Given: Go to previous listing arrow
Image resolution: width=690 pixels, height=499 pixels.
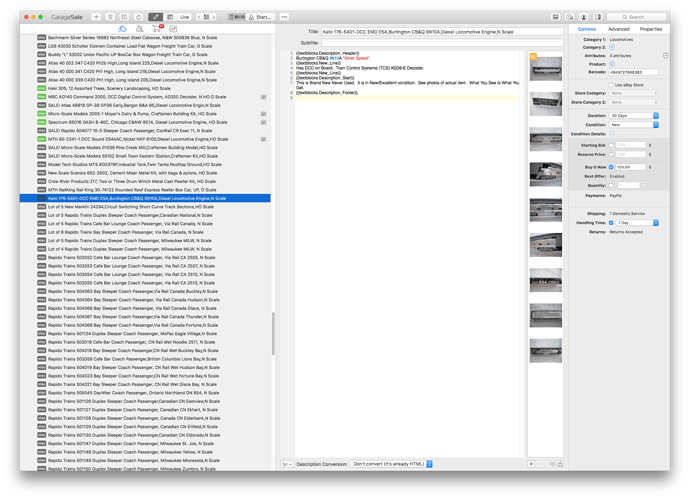Looking at the screenshot, I should [199, 17].
